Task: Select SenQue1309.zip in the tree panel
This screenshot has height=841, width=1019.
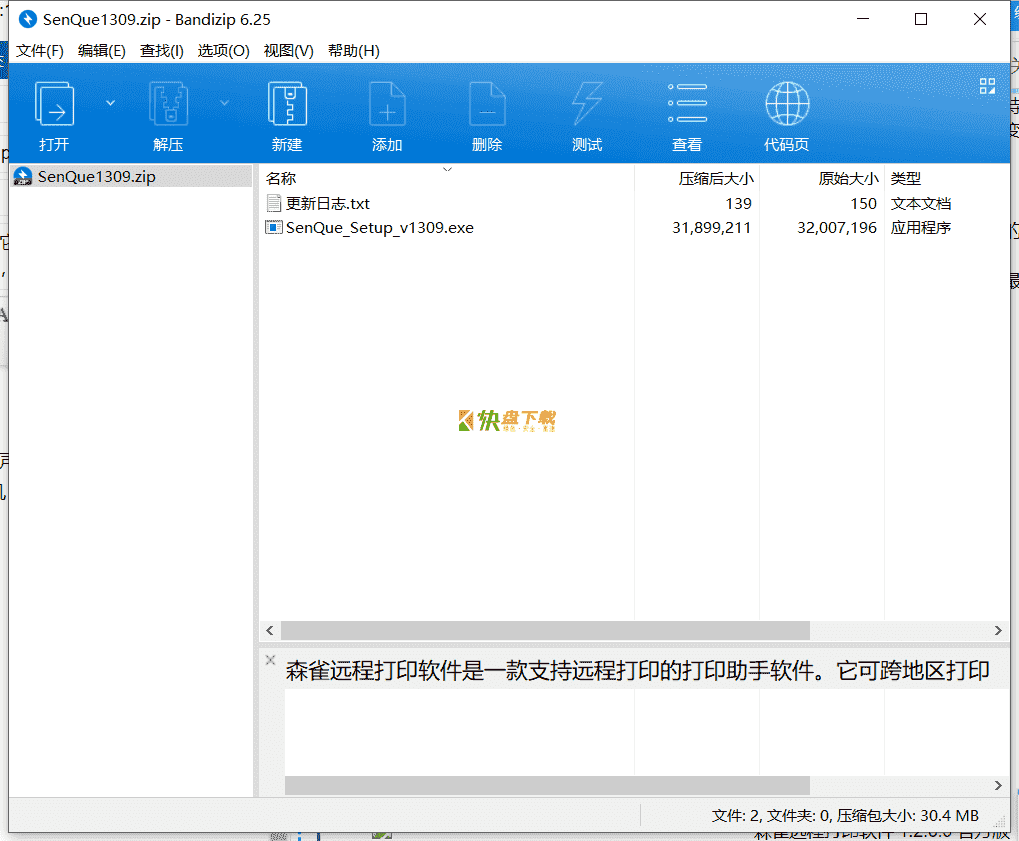Action: tap(131, 176)
